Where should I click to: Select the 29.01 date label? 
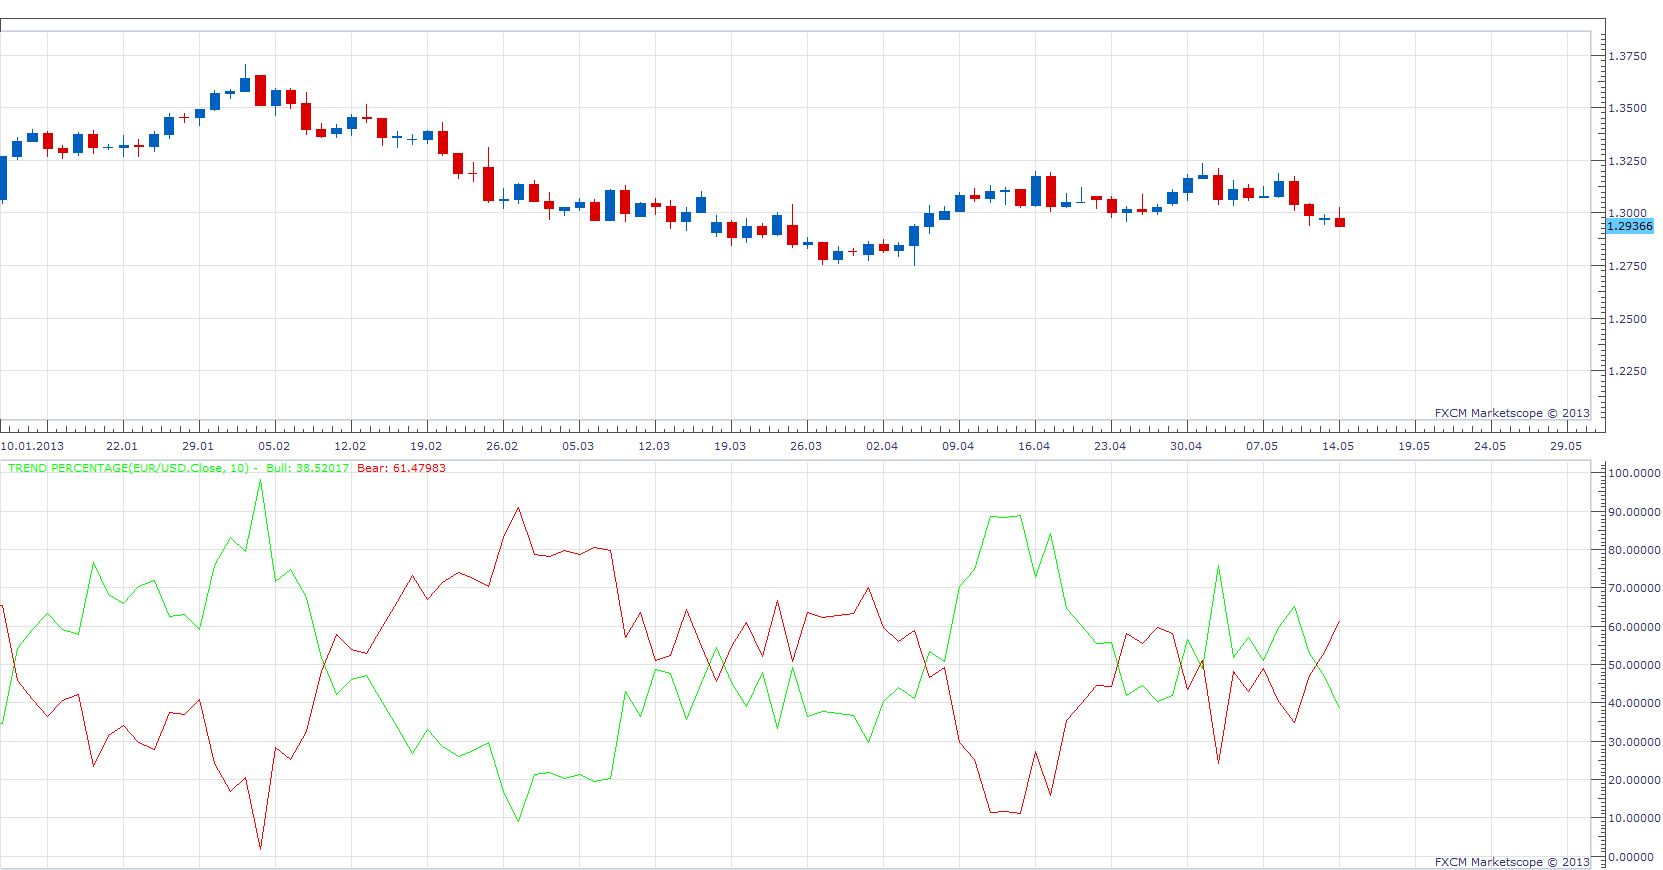pyautogui.click(x=198, y=446)
